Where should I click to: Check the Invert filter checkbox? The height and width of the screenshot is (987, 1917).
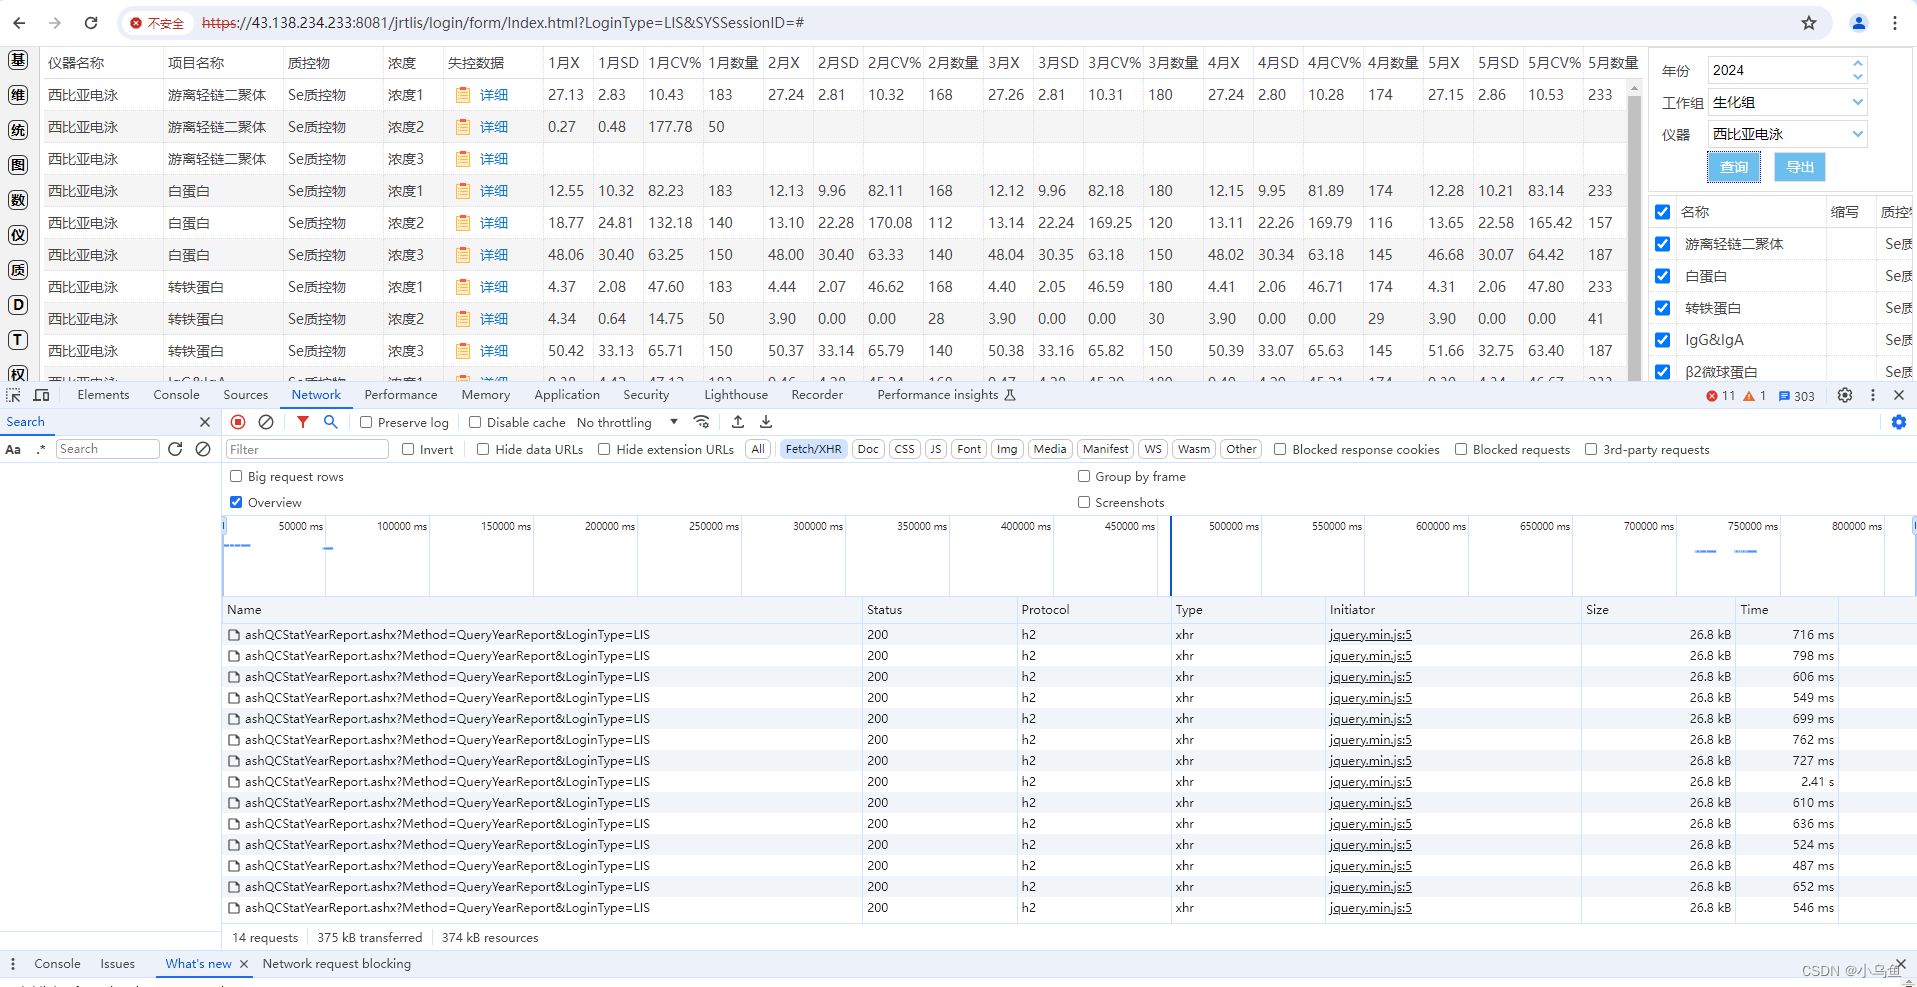[408, 449]
